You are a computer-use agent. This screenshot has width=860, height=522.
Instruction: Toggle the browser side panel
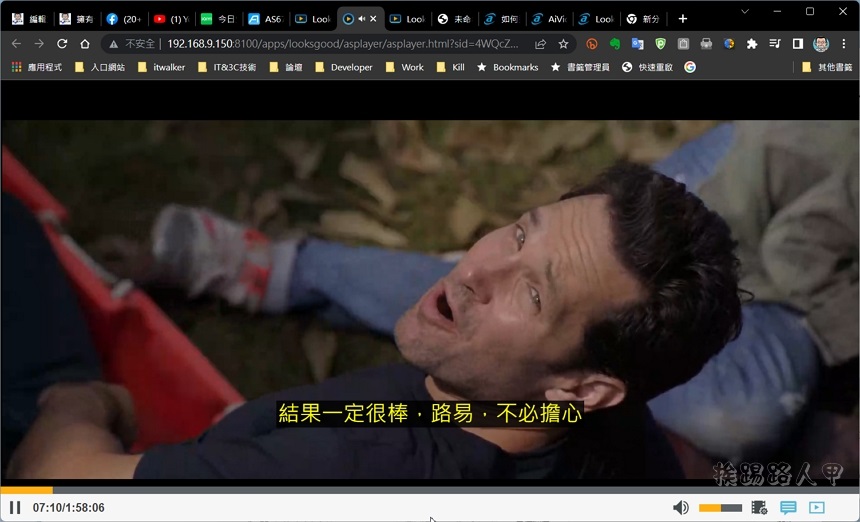click(797, 44)
